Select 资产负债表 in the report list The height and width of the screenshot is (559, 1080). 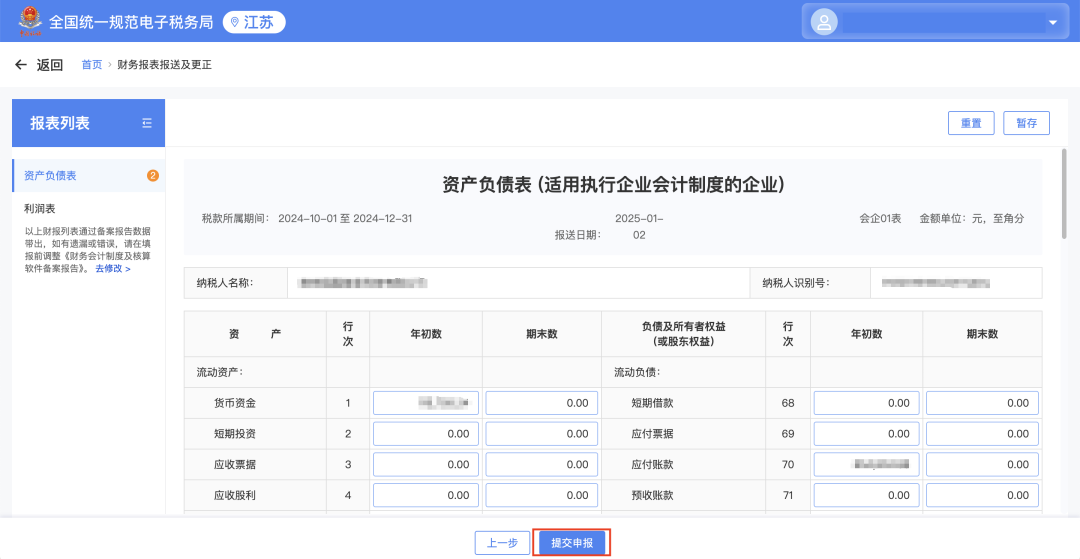88,176
